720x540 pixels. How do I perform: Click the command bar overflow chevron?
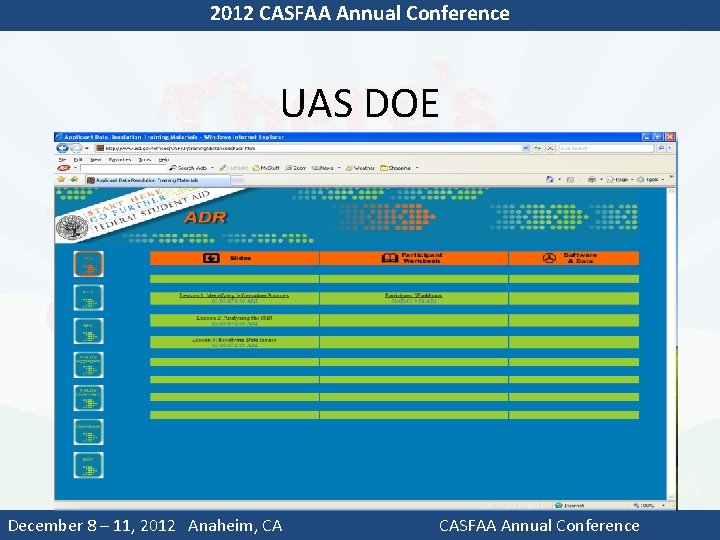click(671, 177)
